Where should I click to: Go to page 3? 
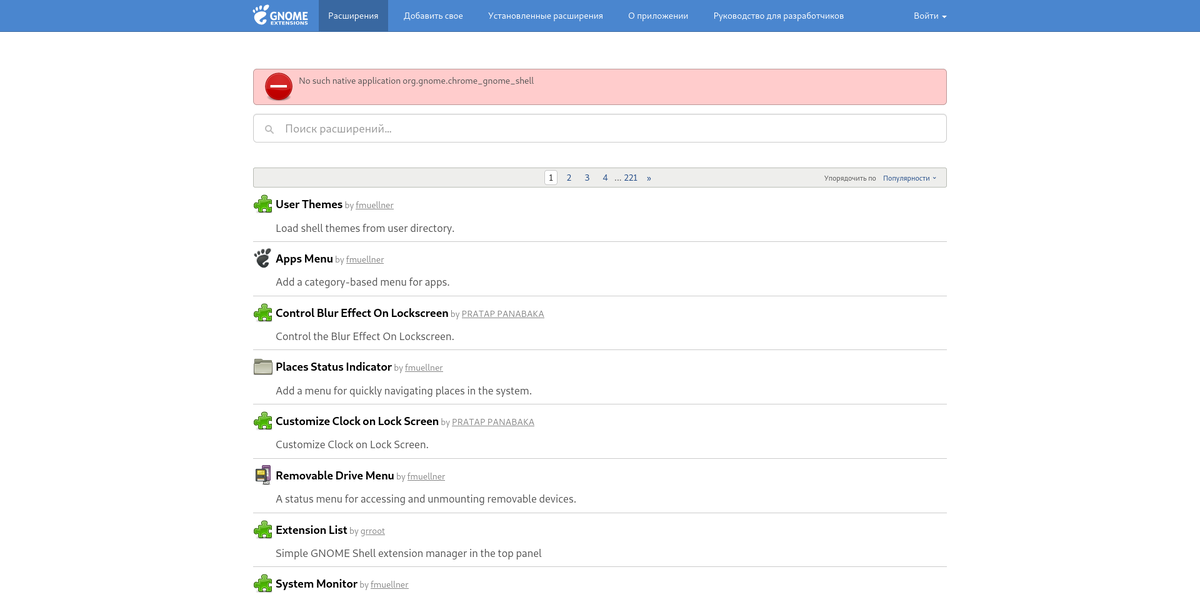click(587, 177)
